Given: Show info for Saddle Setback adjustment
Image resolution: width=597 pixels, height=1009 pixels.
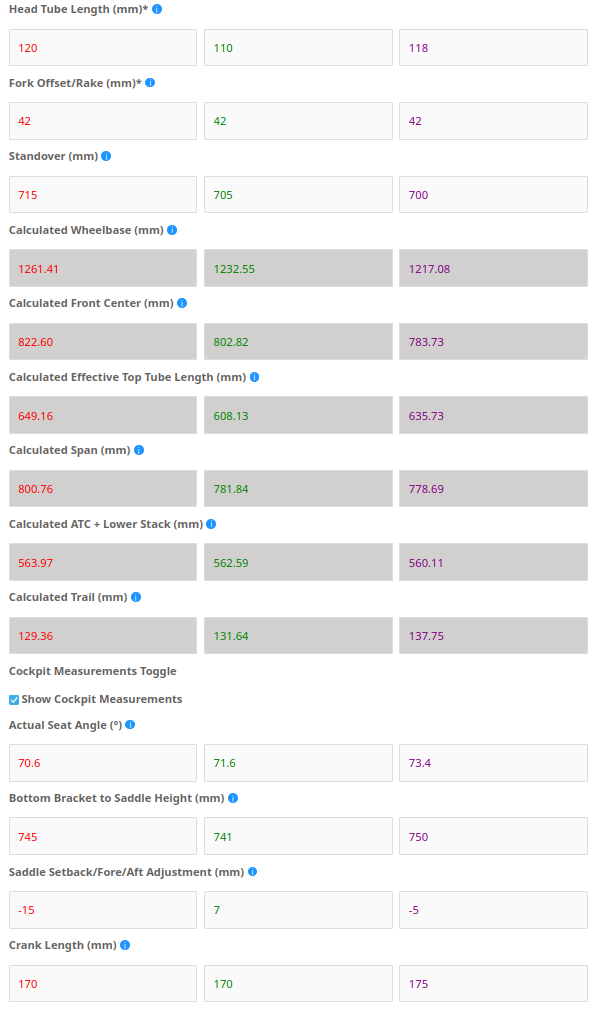Looking at the screenshot, I should tap(252, 872).
